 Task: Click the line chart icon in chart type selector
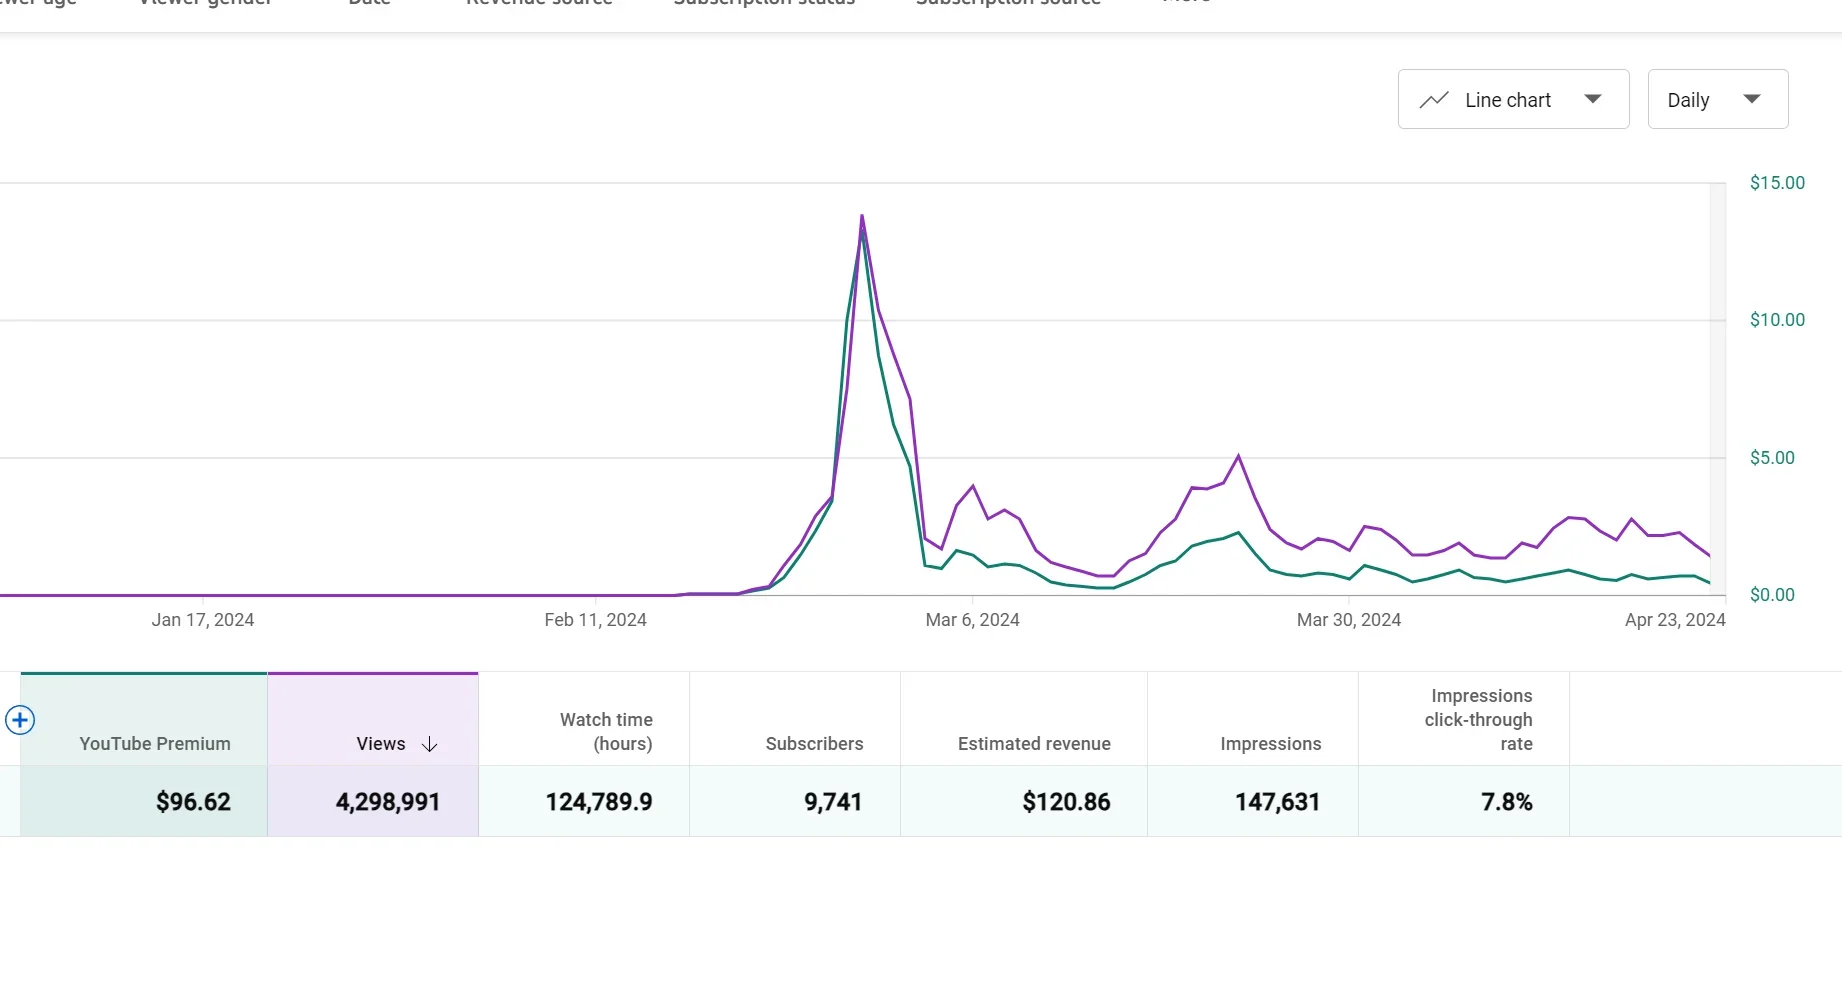1434,100
